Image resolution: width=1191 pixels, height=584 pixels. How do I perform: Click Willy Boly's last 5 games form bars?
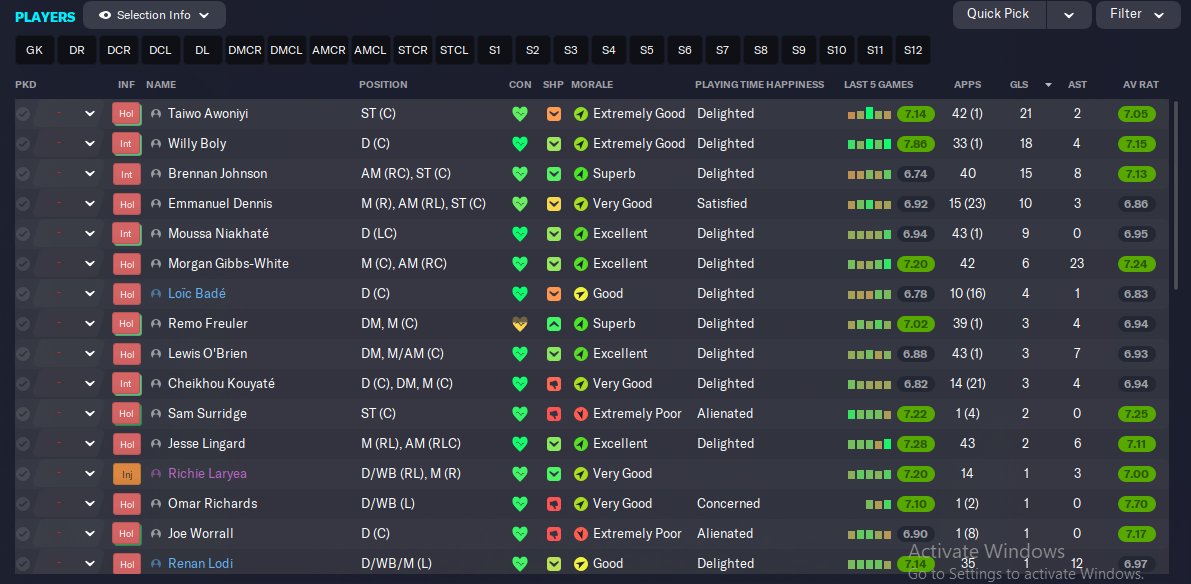pyautogui.click(x=870, y=144)
